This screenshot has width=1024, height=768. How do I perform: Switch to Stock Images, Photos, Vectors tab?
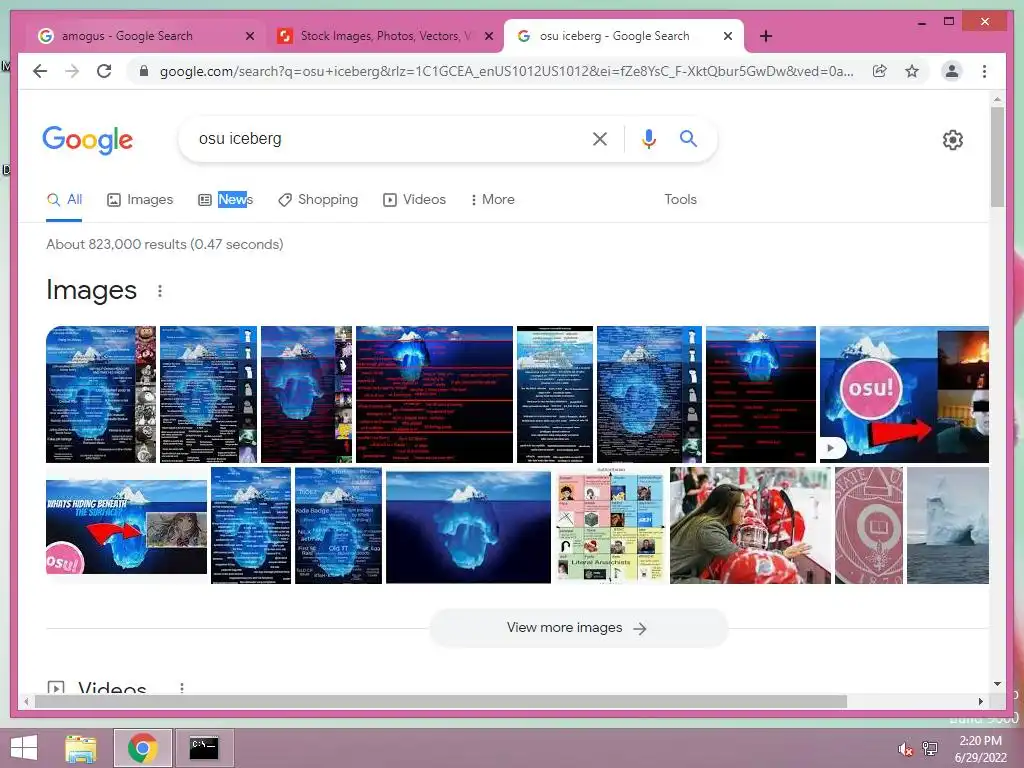(384, 36)
